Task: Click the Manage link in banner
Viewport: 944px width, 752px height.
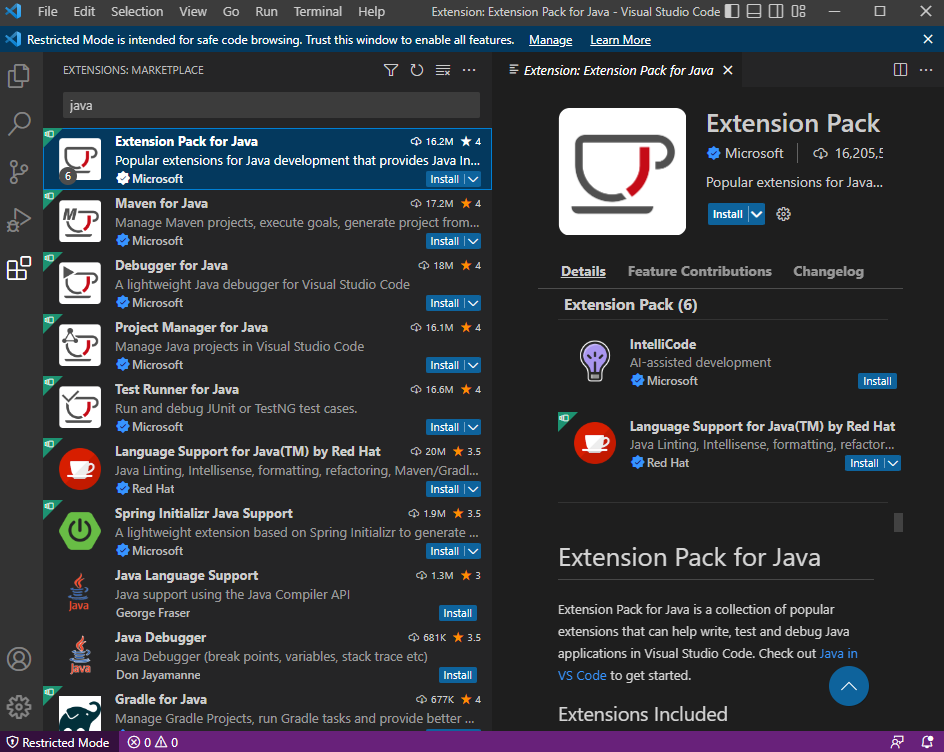Action: (x=550, y=40)
